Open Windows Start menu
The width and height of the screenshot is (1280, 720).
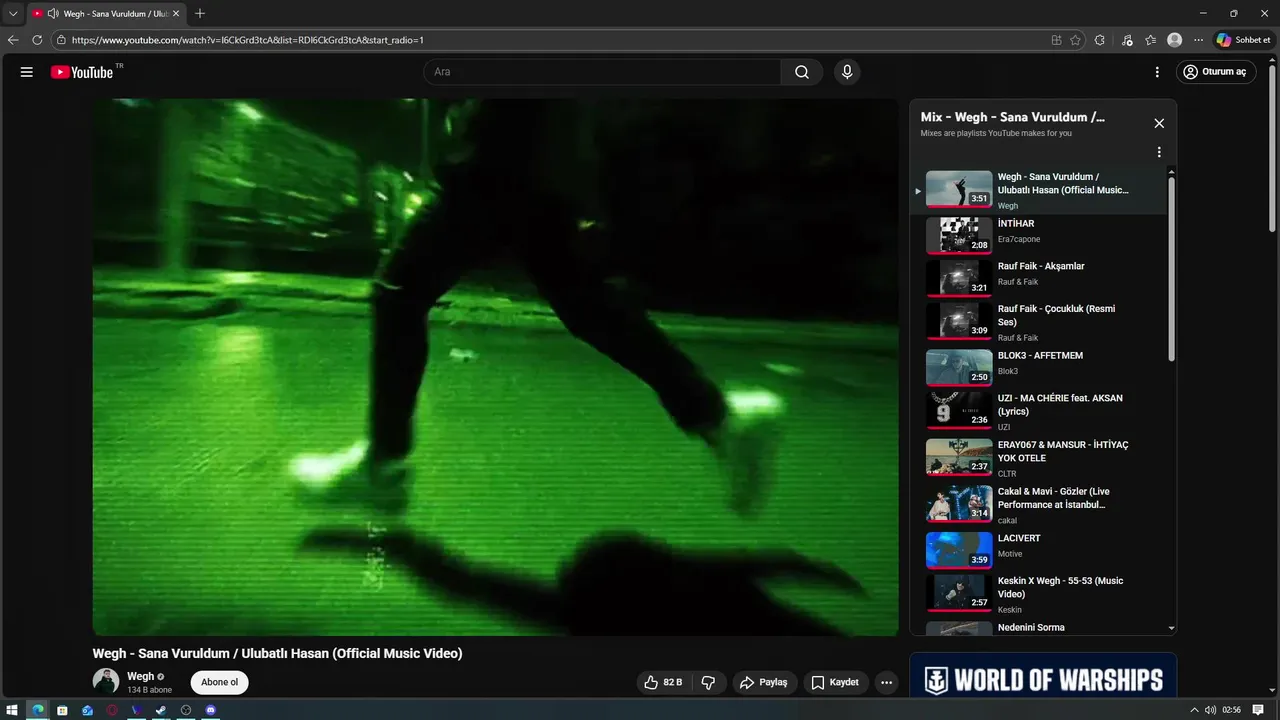click(x=12, y=710)
